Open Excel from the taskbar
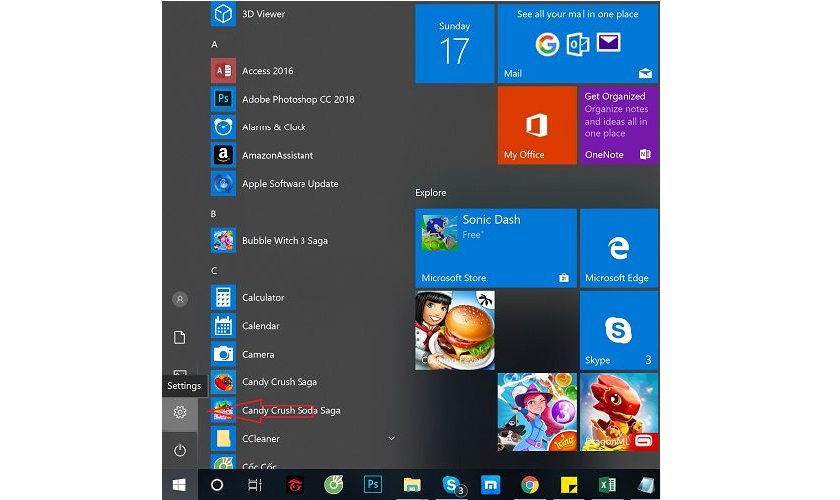840x500 pixels. (607, 485)
